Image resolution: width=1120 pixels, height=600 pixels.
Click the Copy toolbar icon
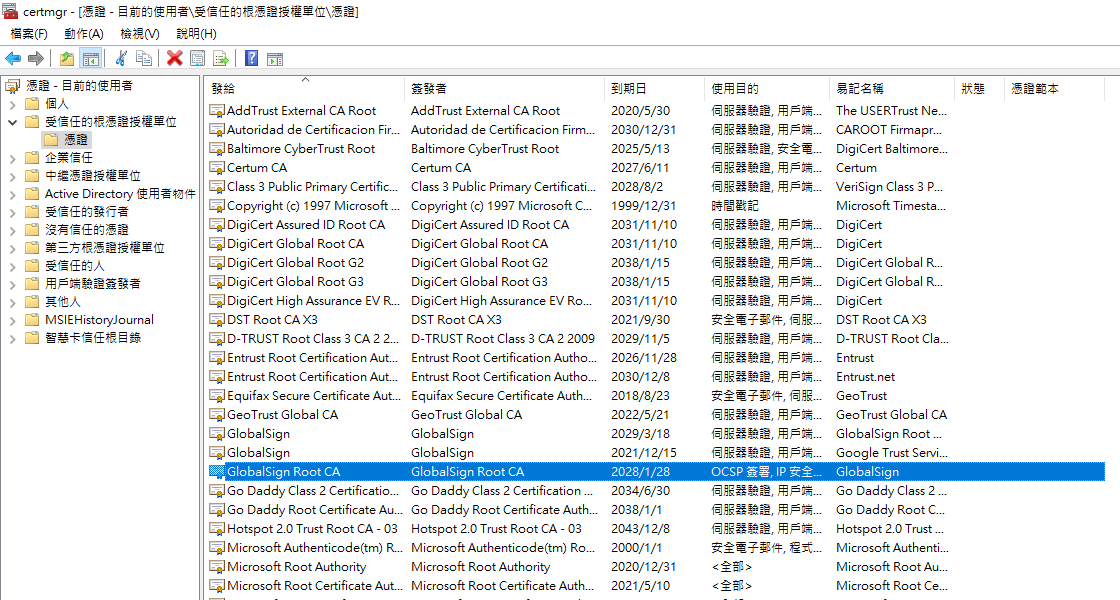[142, 57]
